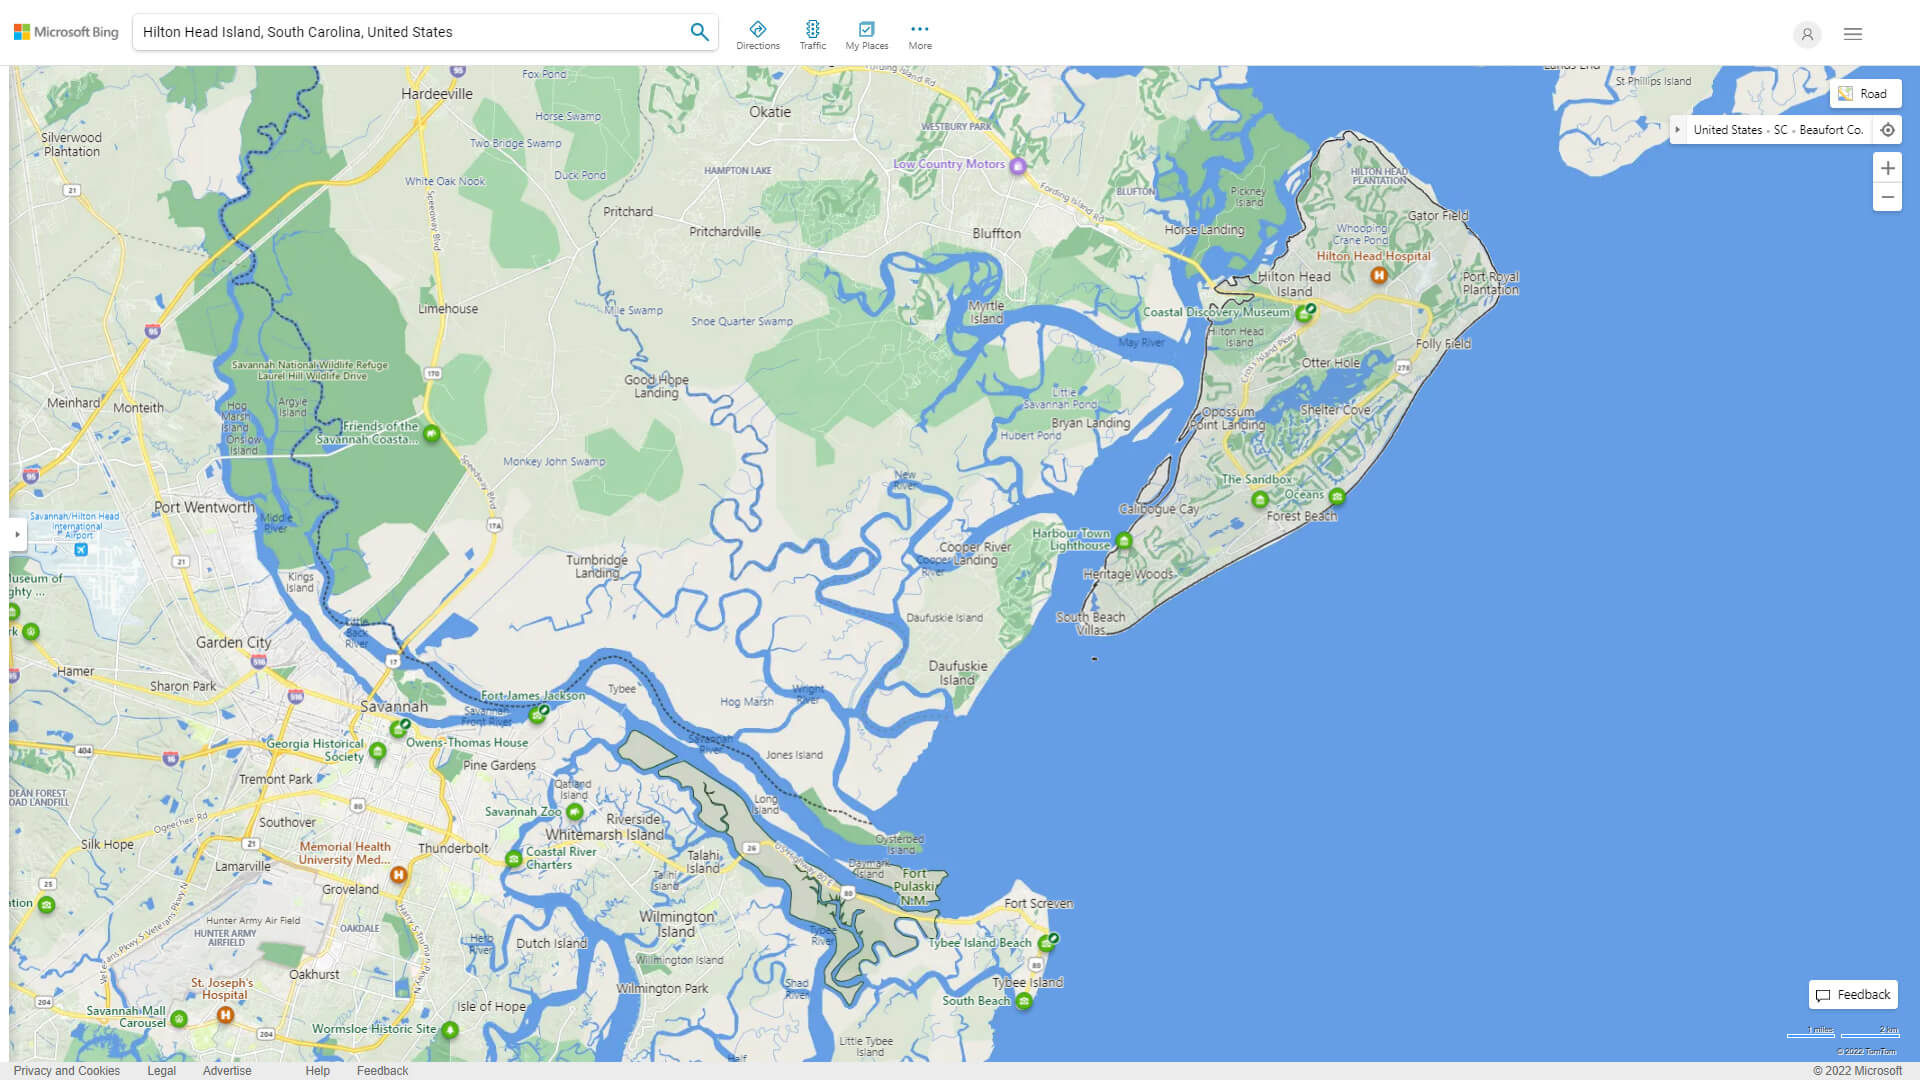Expand the breadcrumb arrow before United States
The height and width of the screenshot is (1080, 1920).
click(x=1678, y=129)
